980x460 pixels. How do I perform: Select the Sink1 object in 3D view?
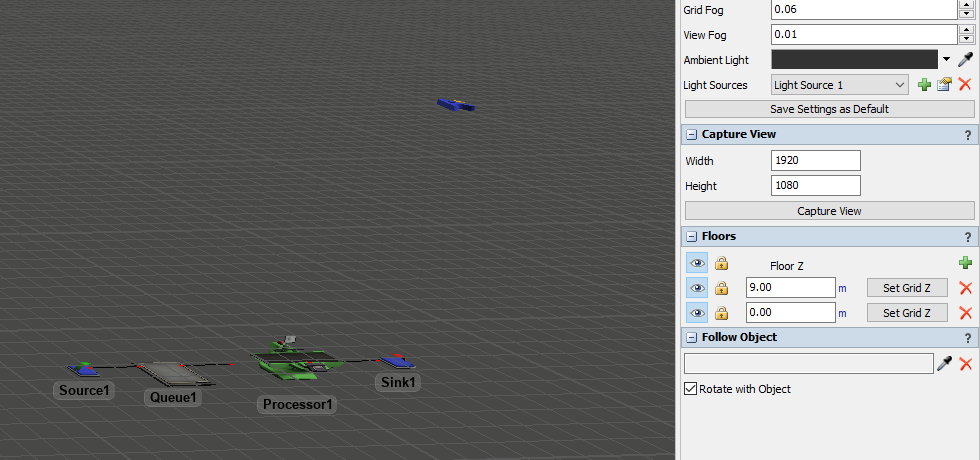point(397,361)
